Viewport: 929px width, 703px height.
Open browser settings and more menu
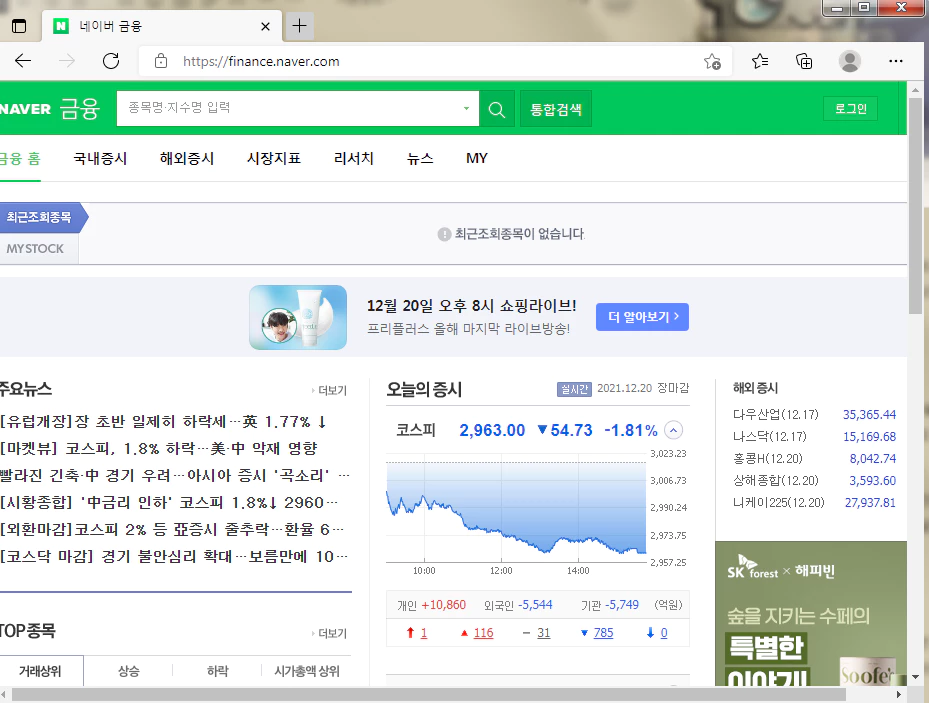tap(896, 61)
